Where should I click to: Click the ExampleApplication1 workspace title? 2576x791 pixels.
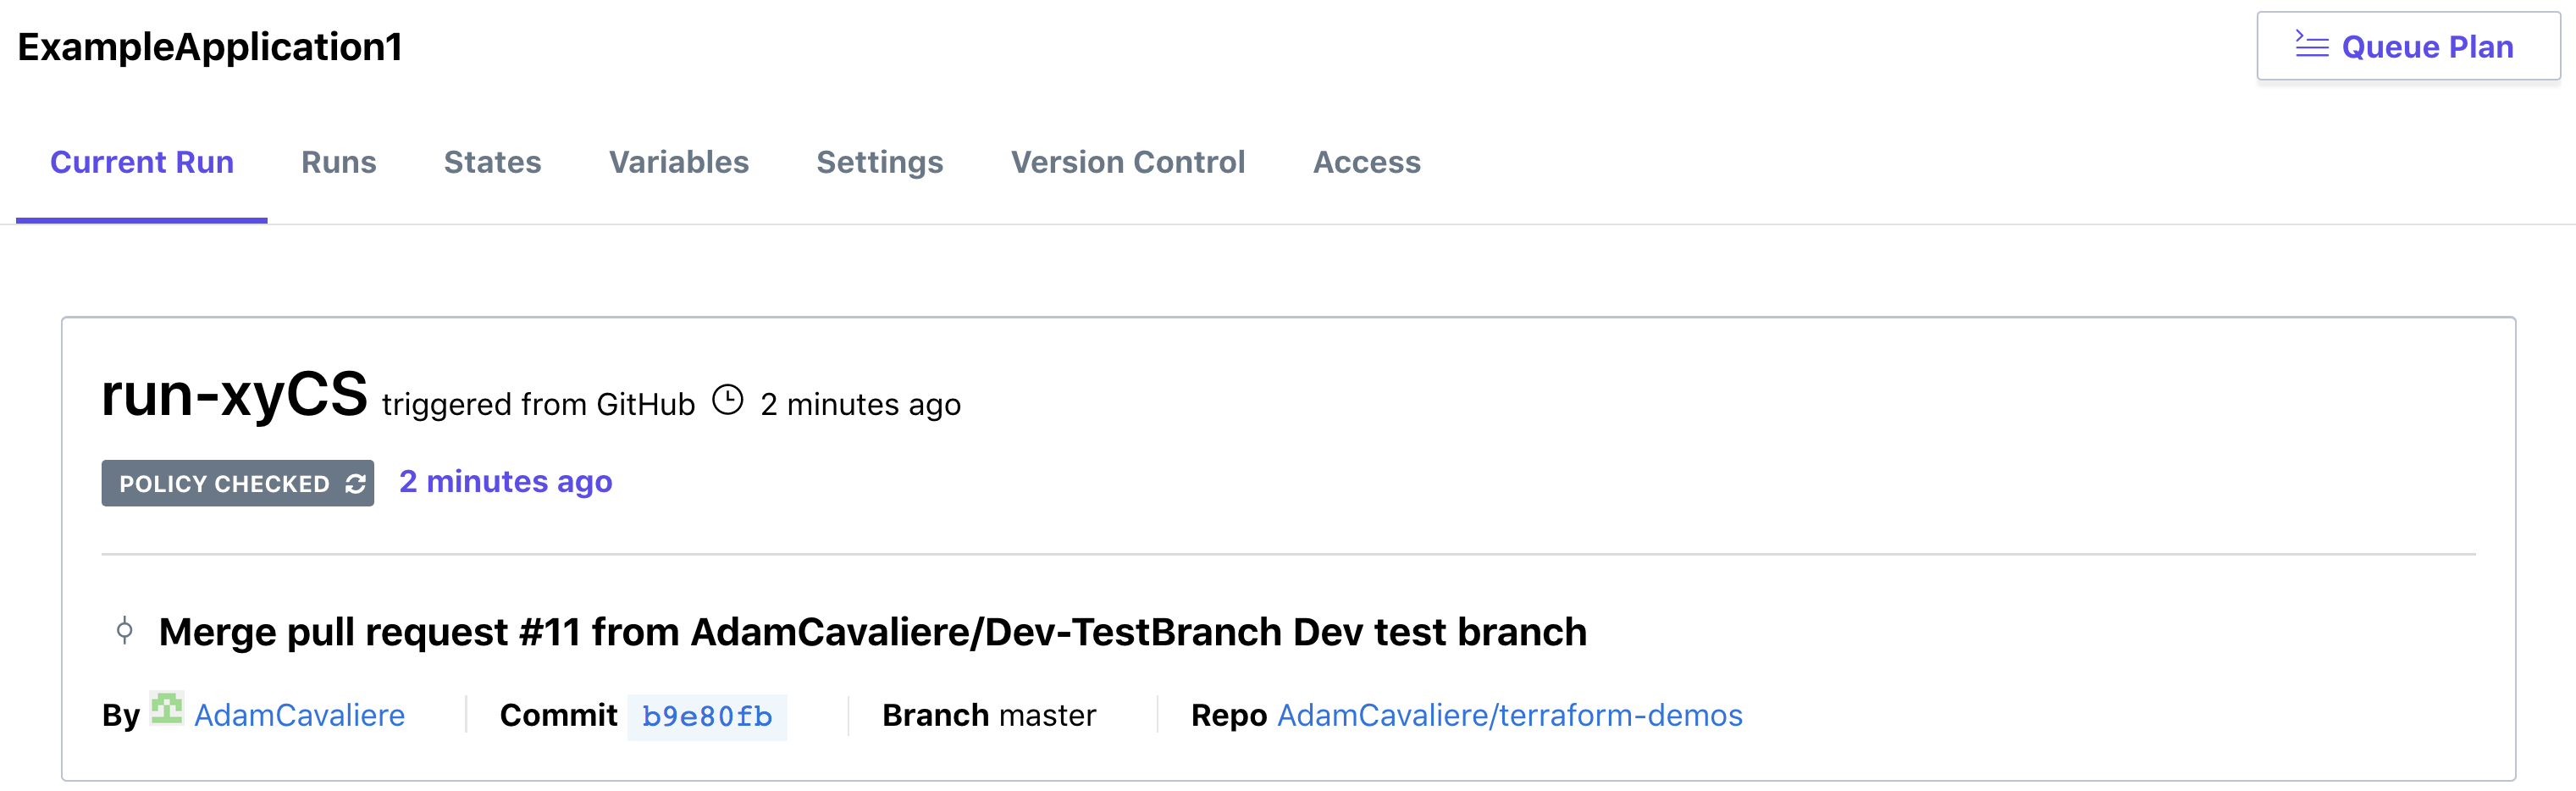click(210, 47)
